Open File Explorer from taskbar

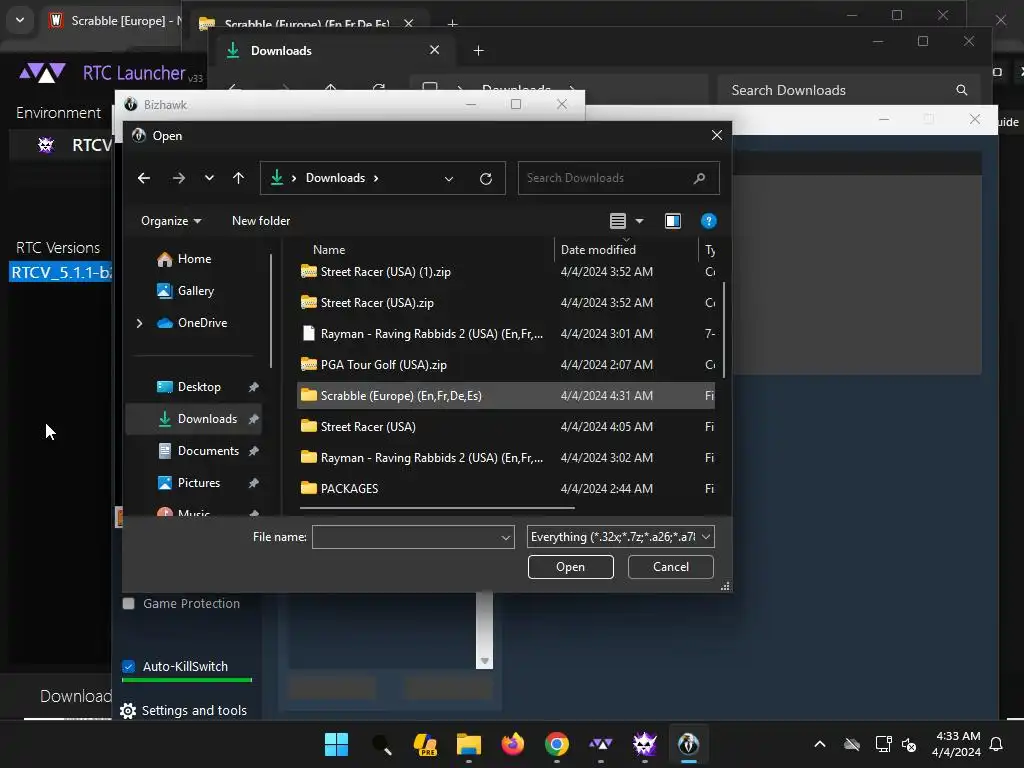pos(469,744)
